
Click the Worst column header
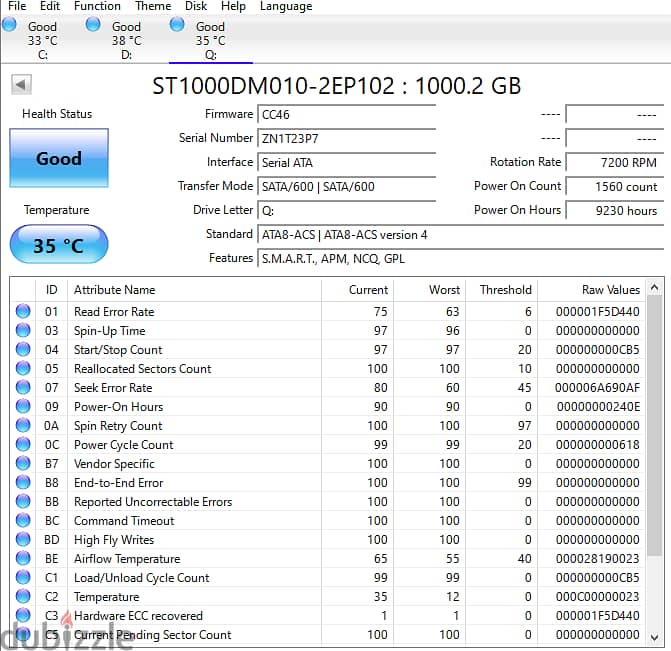[430, 290]
